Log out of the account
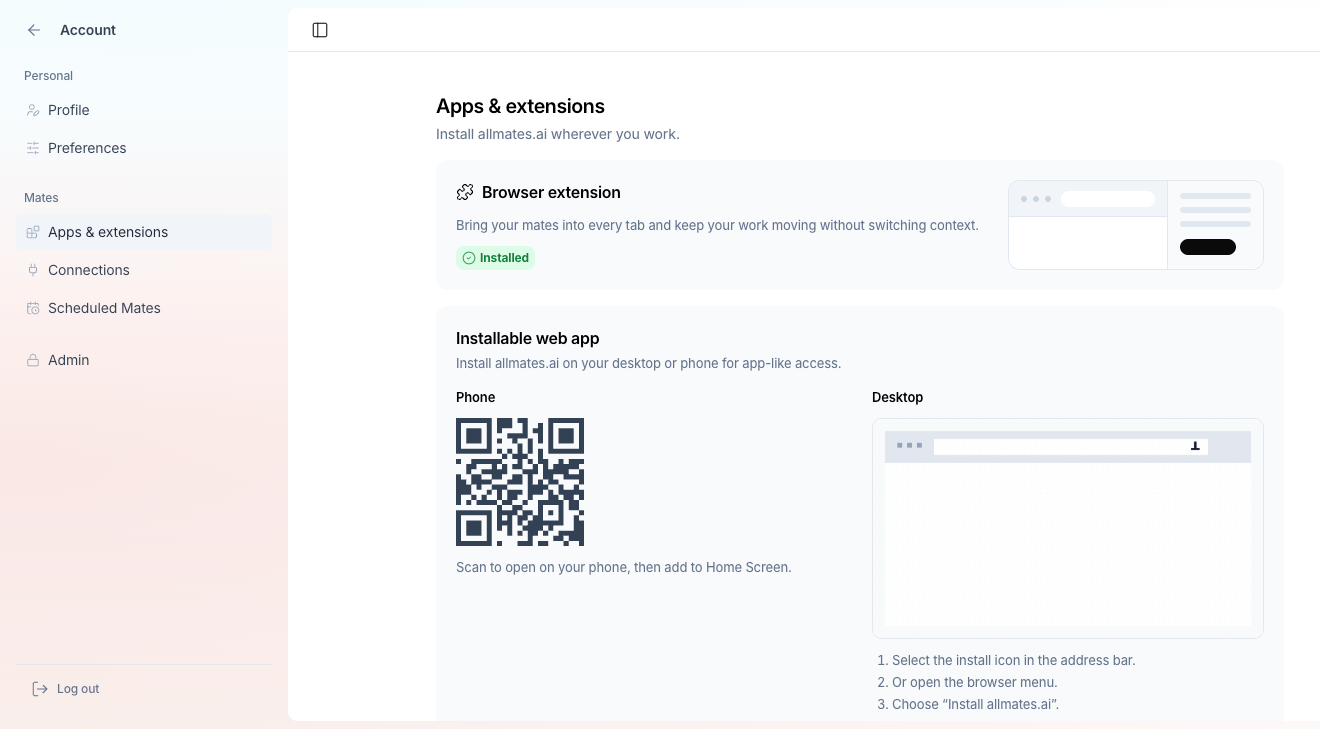The height and width of the screenshot is (729, 1320). [144, 689]
